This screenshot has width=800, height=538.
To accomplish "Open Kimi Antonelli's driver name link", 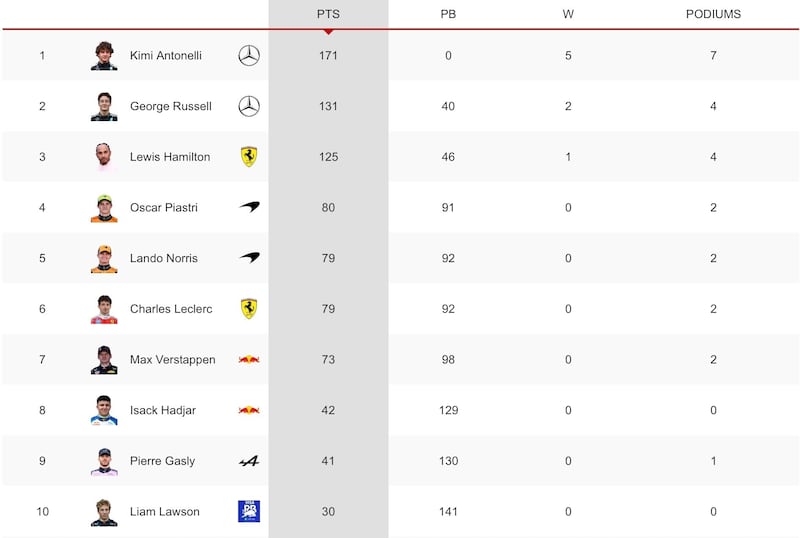I will point(166,55).
